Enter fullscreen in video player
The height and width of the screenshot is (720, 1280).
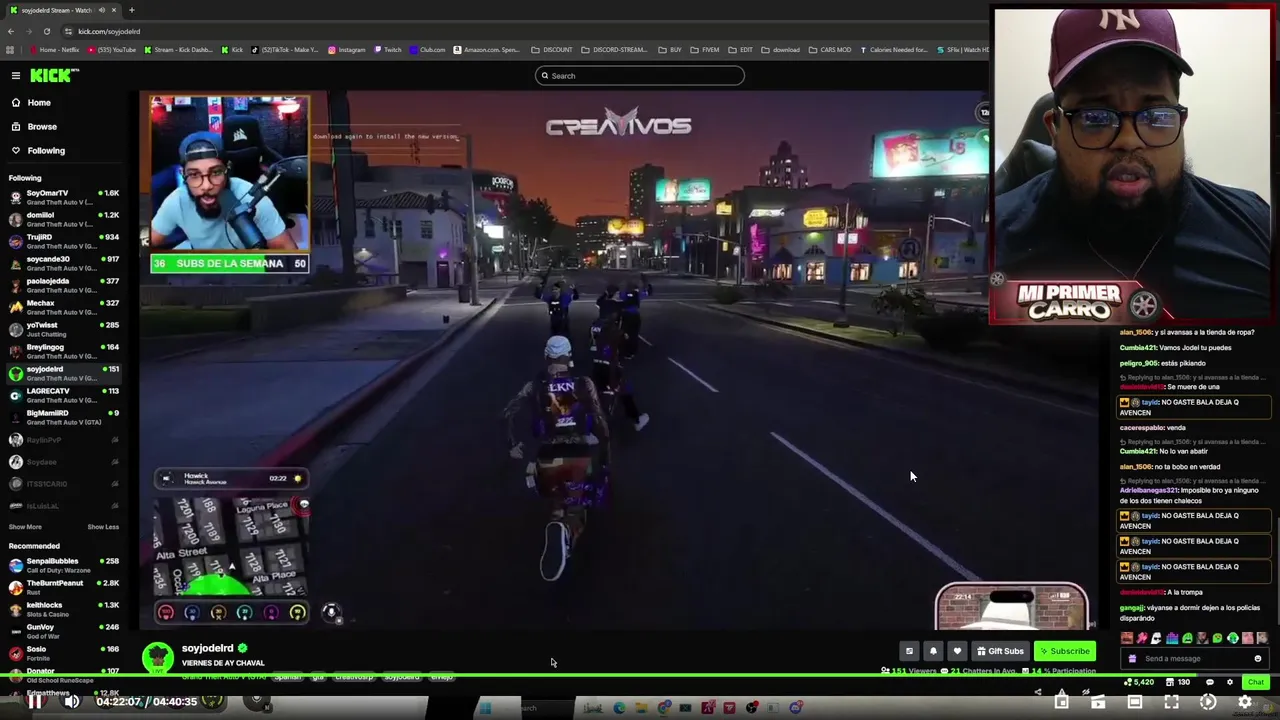[1171, 702]
